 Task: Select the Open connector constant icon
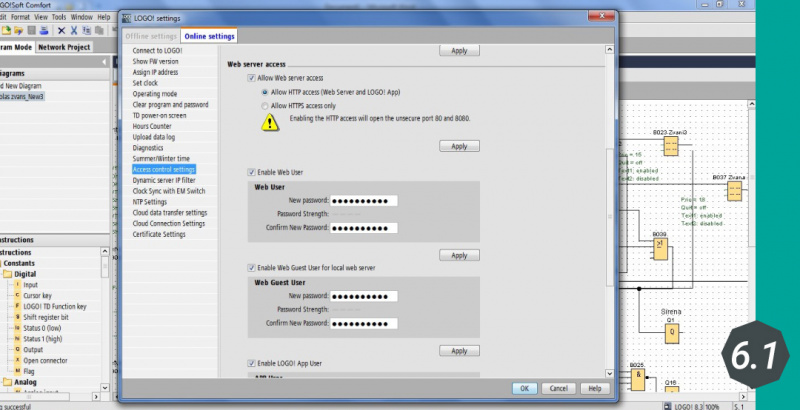(17, 359)
